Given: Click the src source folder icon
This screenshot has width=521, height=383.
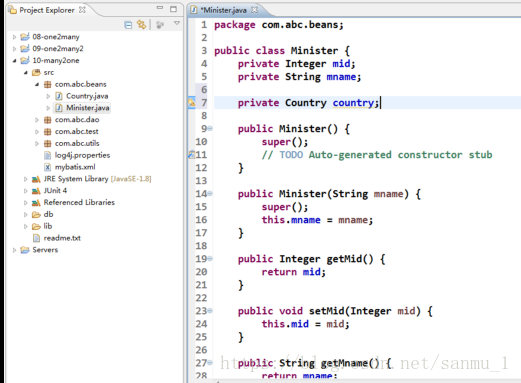Looking at the screenshot, I should [x=36, y=72].
